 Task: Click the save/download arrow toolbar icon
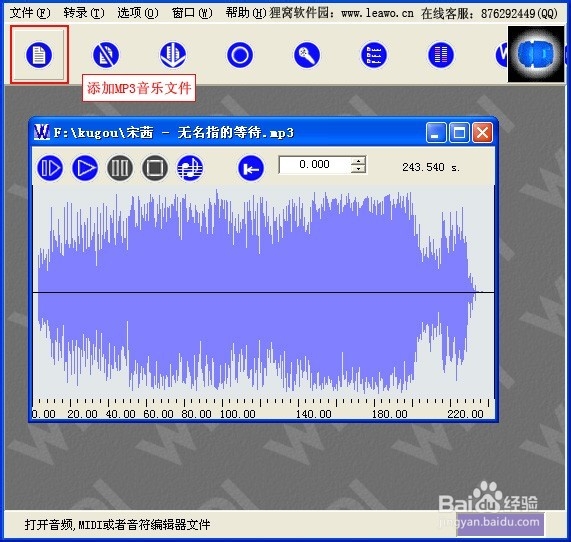pos(173,55)
